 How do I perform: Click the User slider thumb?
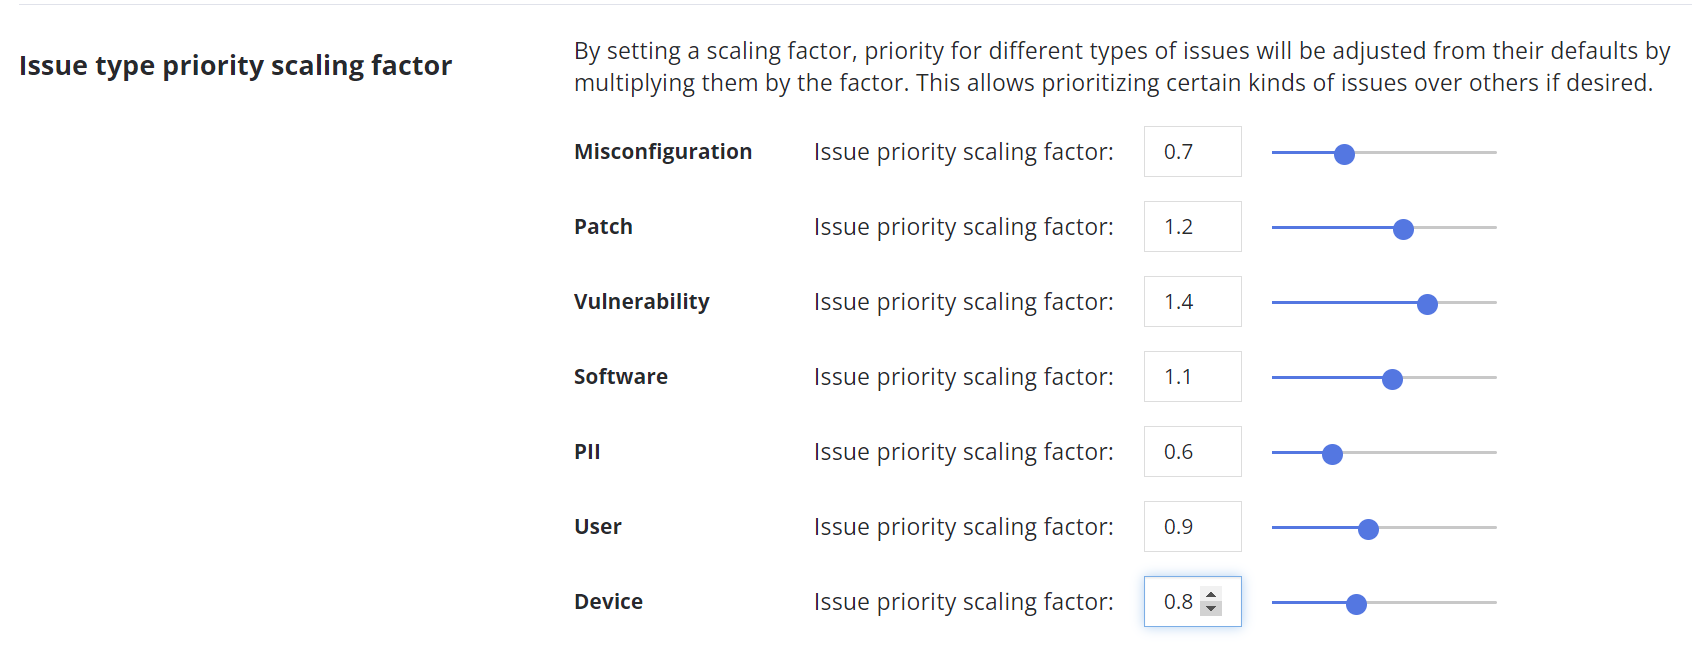[1368, 529]
